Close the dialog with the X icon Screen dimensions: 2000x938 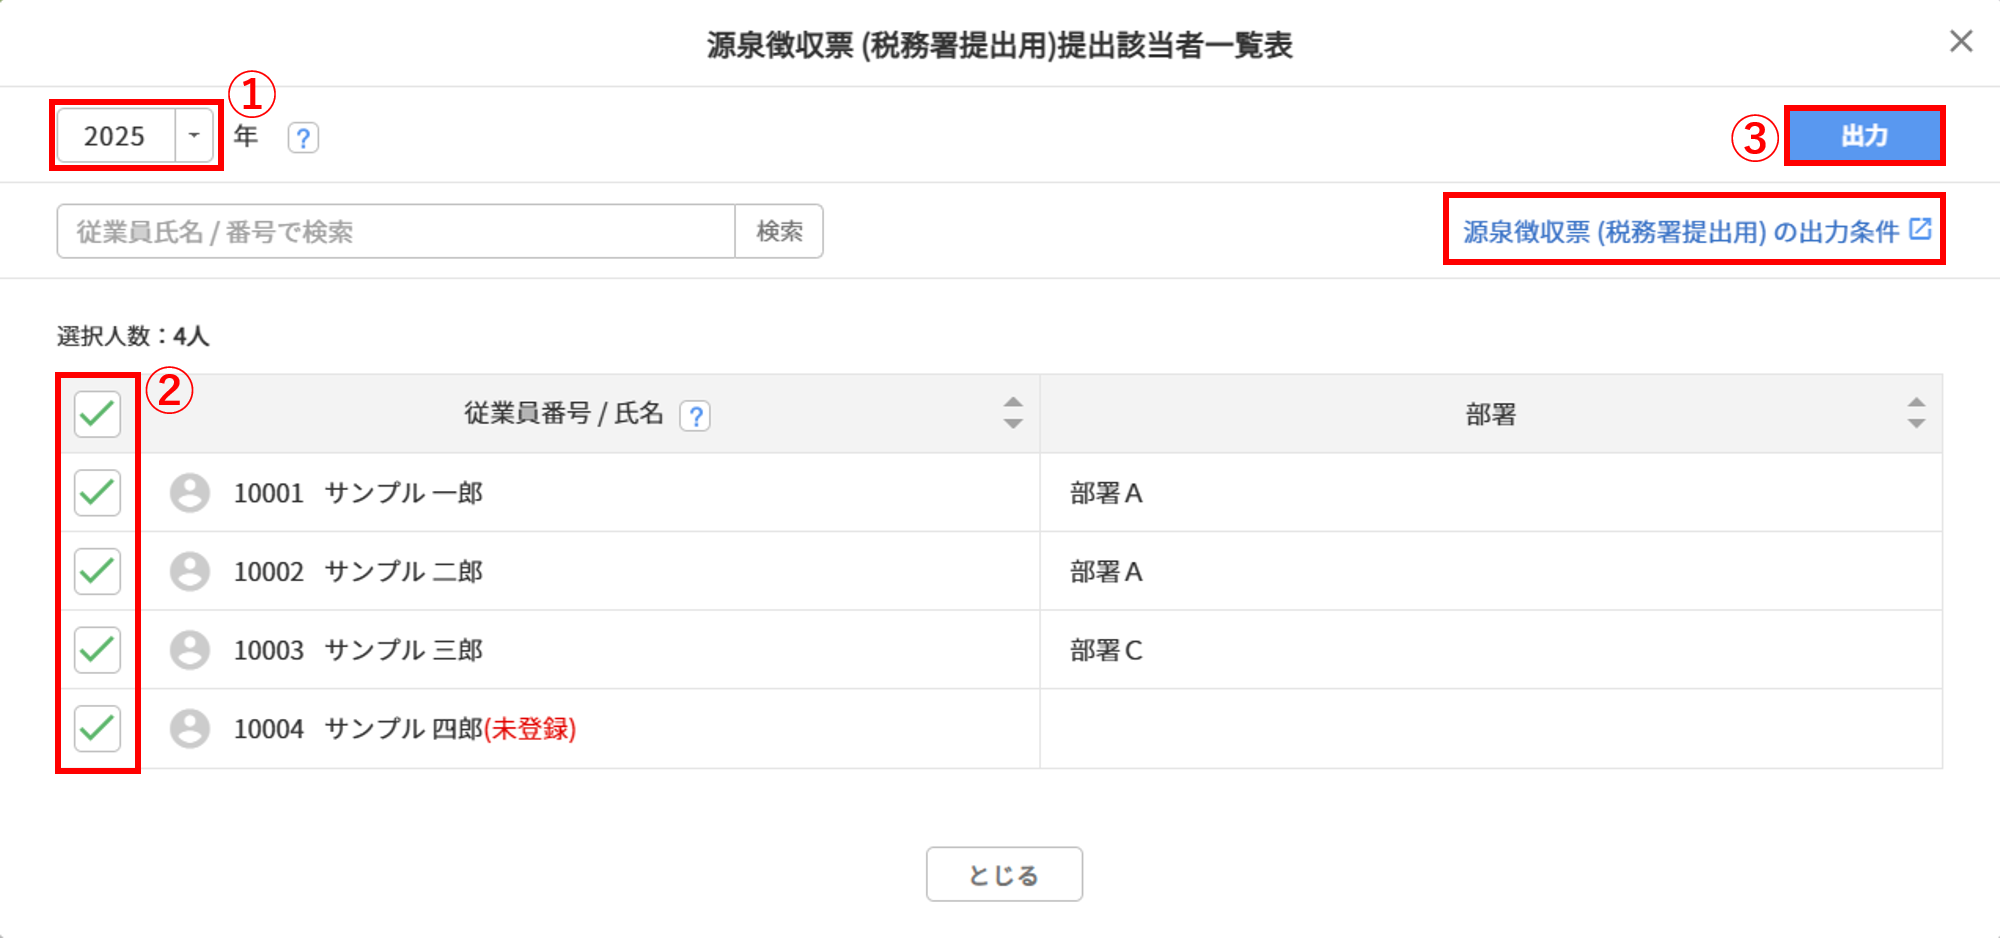click(x=1961, y=41)
